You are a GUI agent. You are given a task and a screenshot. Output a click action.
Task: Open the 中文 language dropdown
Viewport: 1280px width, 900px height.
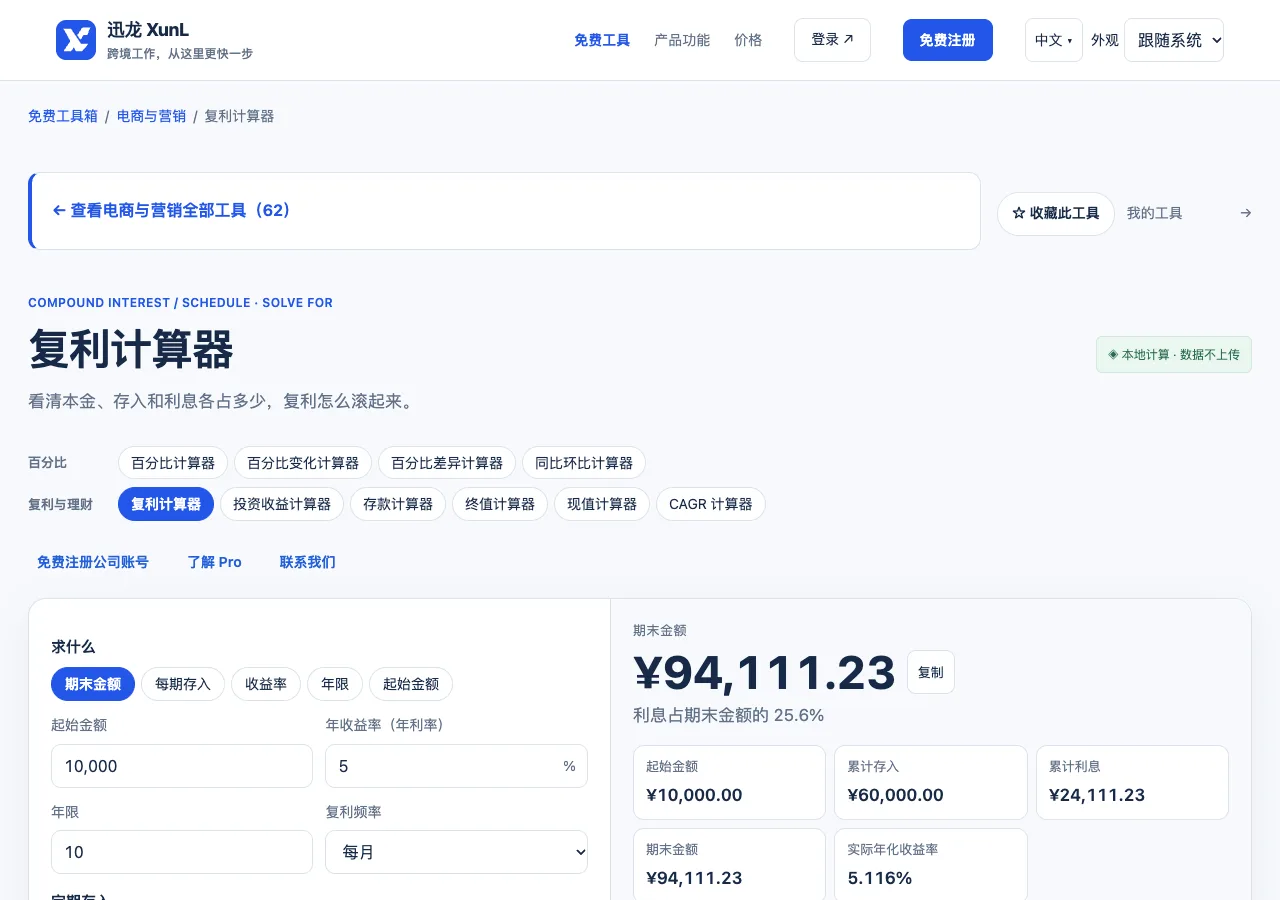point(1054,40)
